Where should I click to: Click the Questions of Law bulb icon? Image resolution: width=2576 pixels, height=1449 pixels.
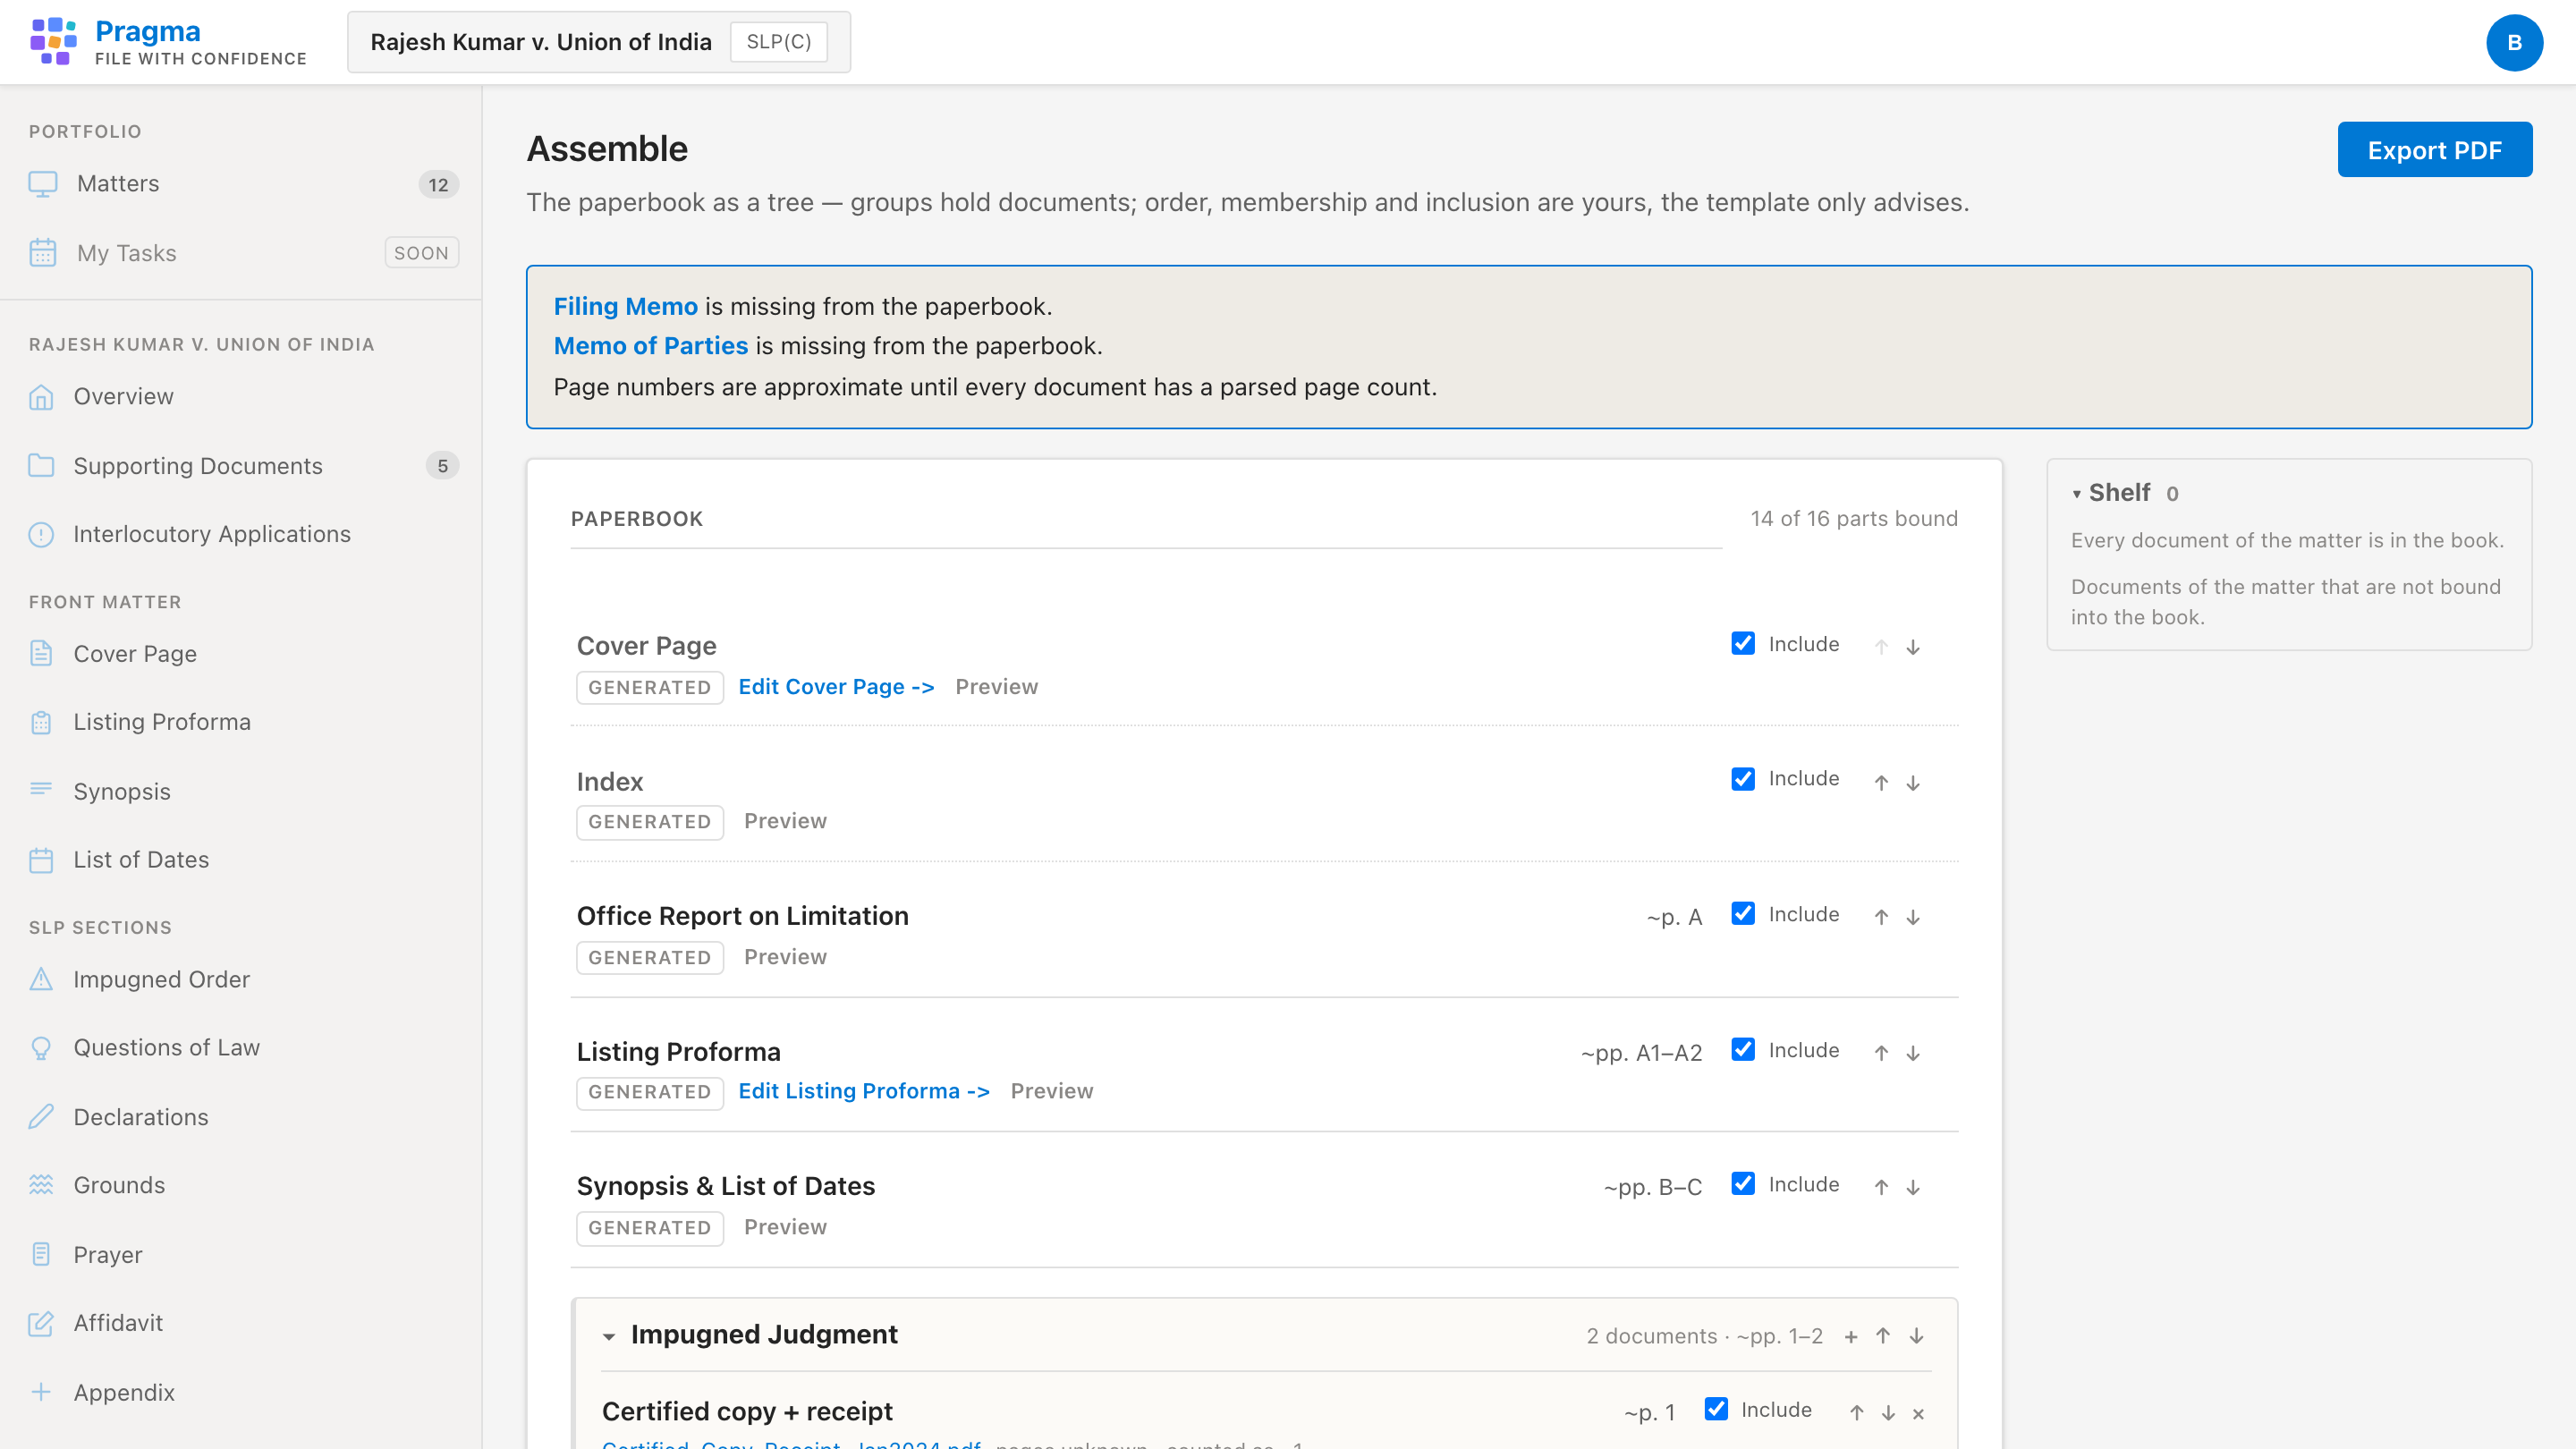tap(41, 1047)
